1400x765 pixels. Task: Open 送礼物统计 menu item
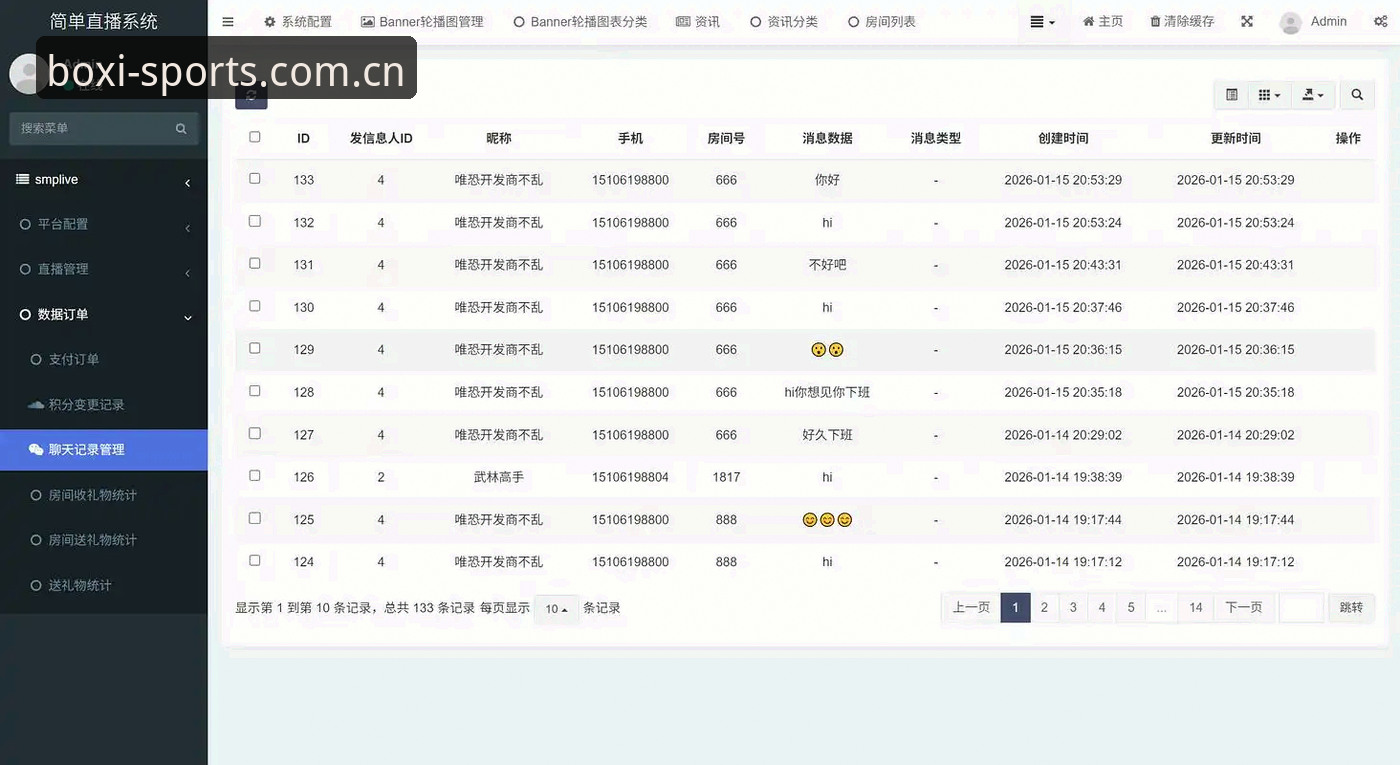click(x=104, y=585)
